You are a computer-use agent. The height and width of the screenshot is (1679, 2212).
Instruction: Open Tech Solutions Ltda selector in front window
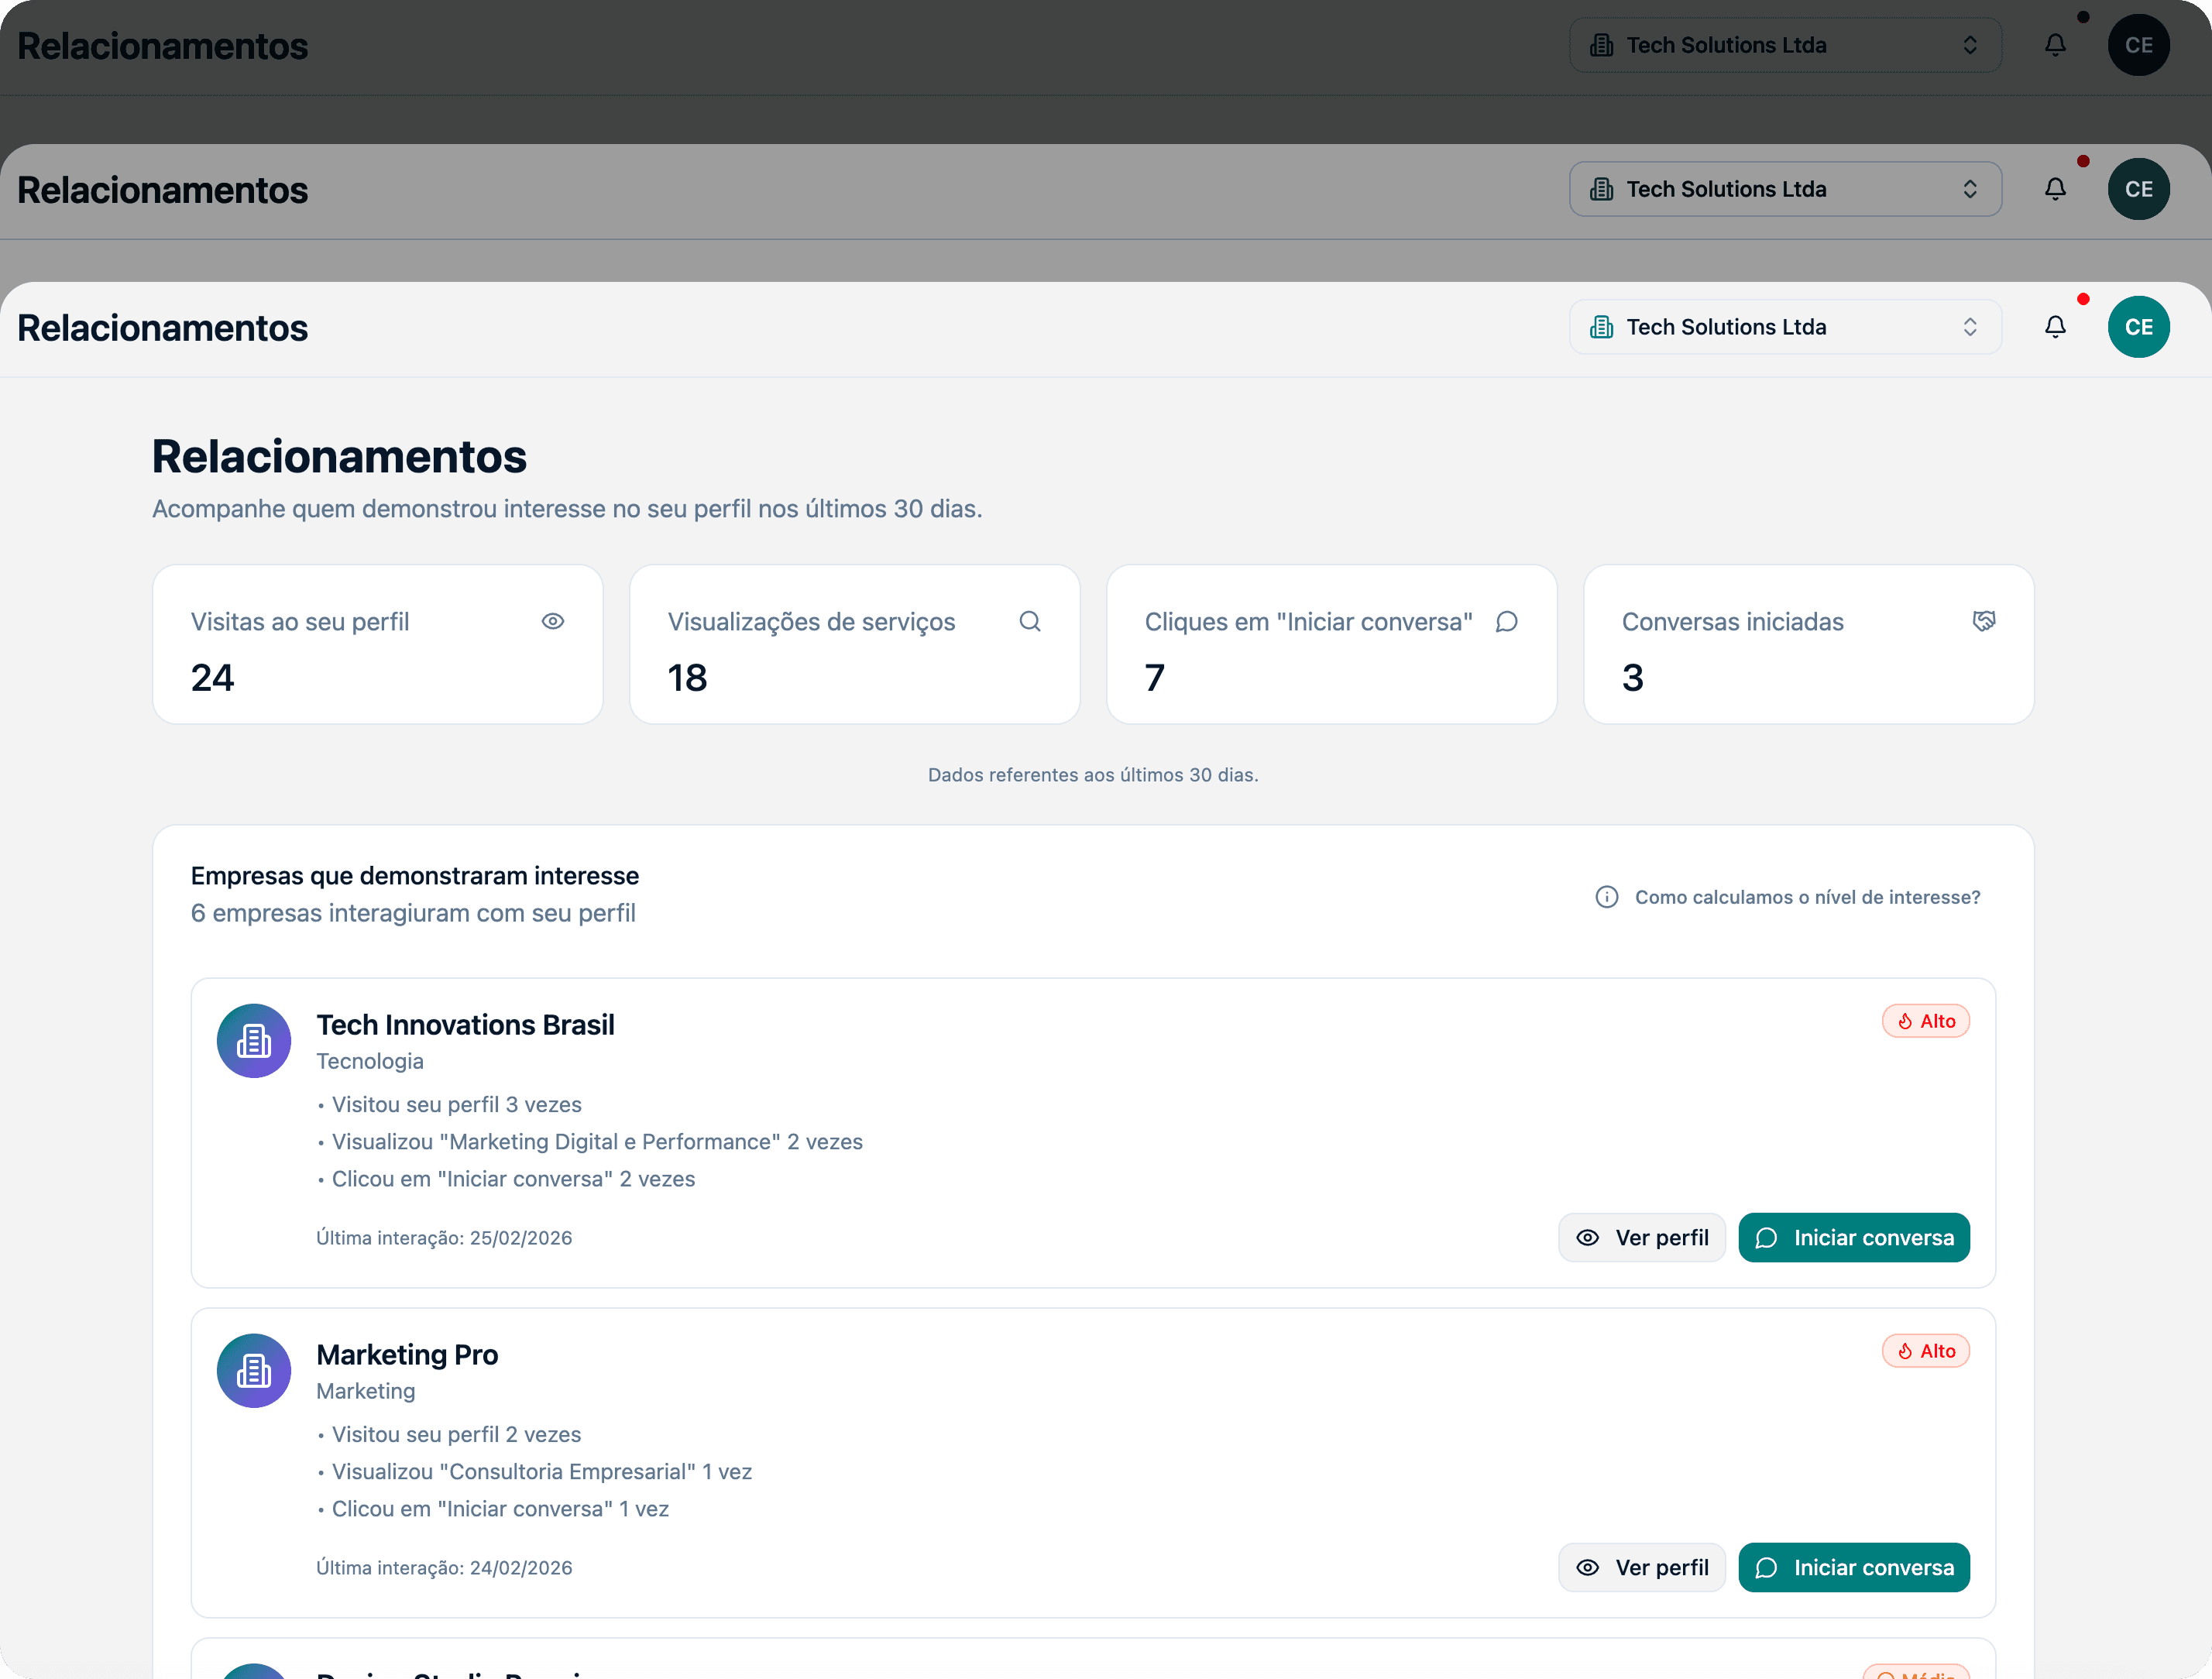pyautogui.click(x=1785, y=327)
